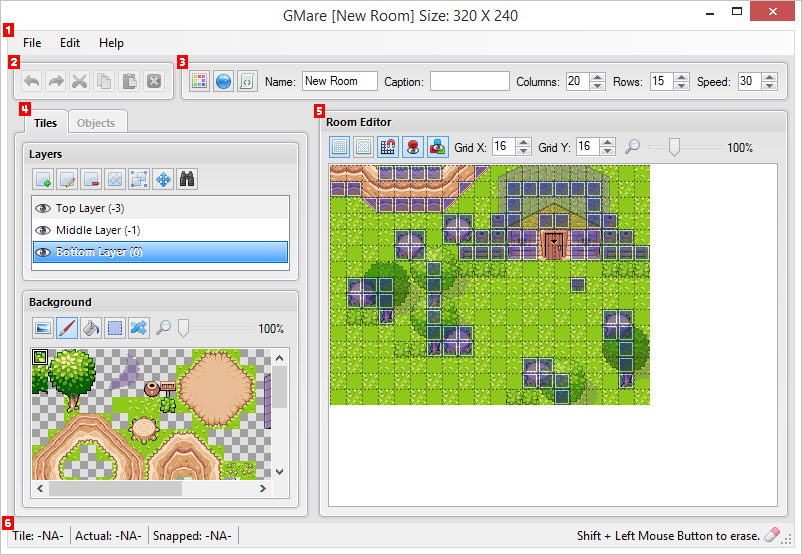
Task: Select the Bottom Layer (0) row
Action: (161, 252)
